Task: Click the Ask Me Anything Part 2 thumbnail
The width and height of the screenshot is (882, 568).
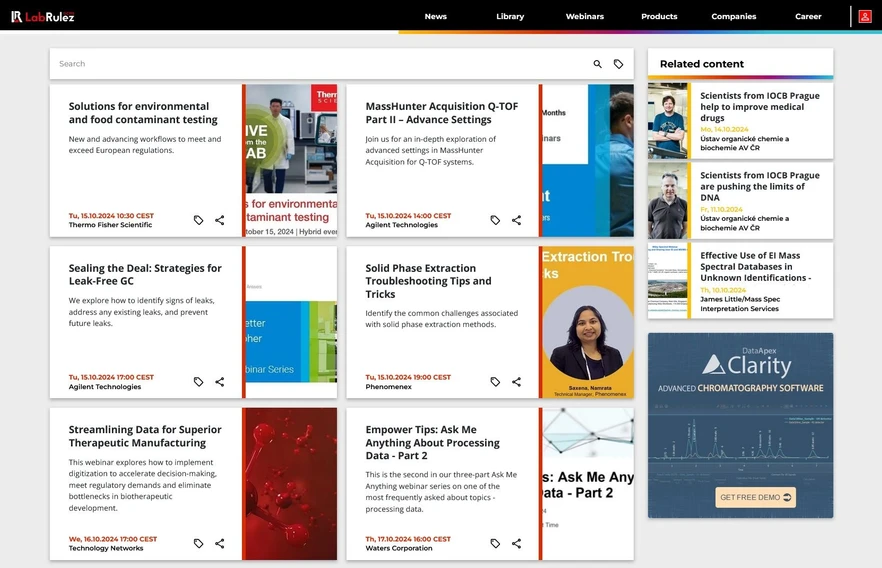Action: [x=588, y=484]
